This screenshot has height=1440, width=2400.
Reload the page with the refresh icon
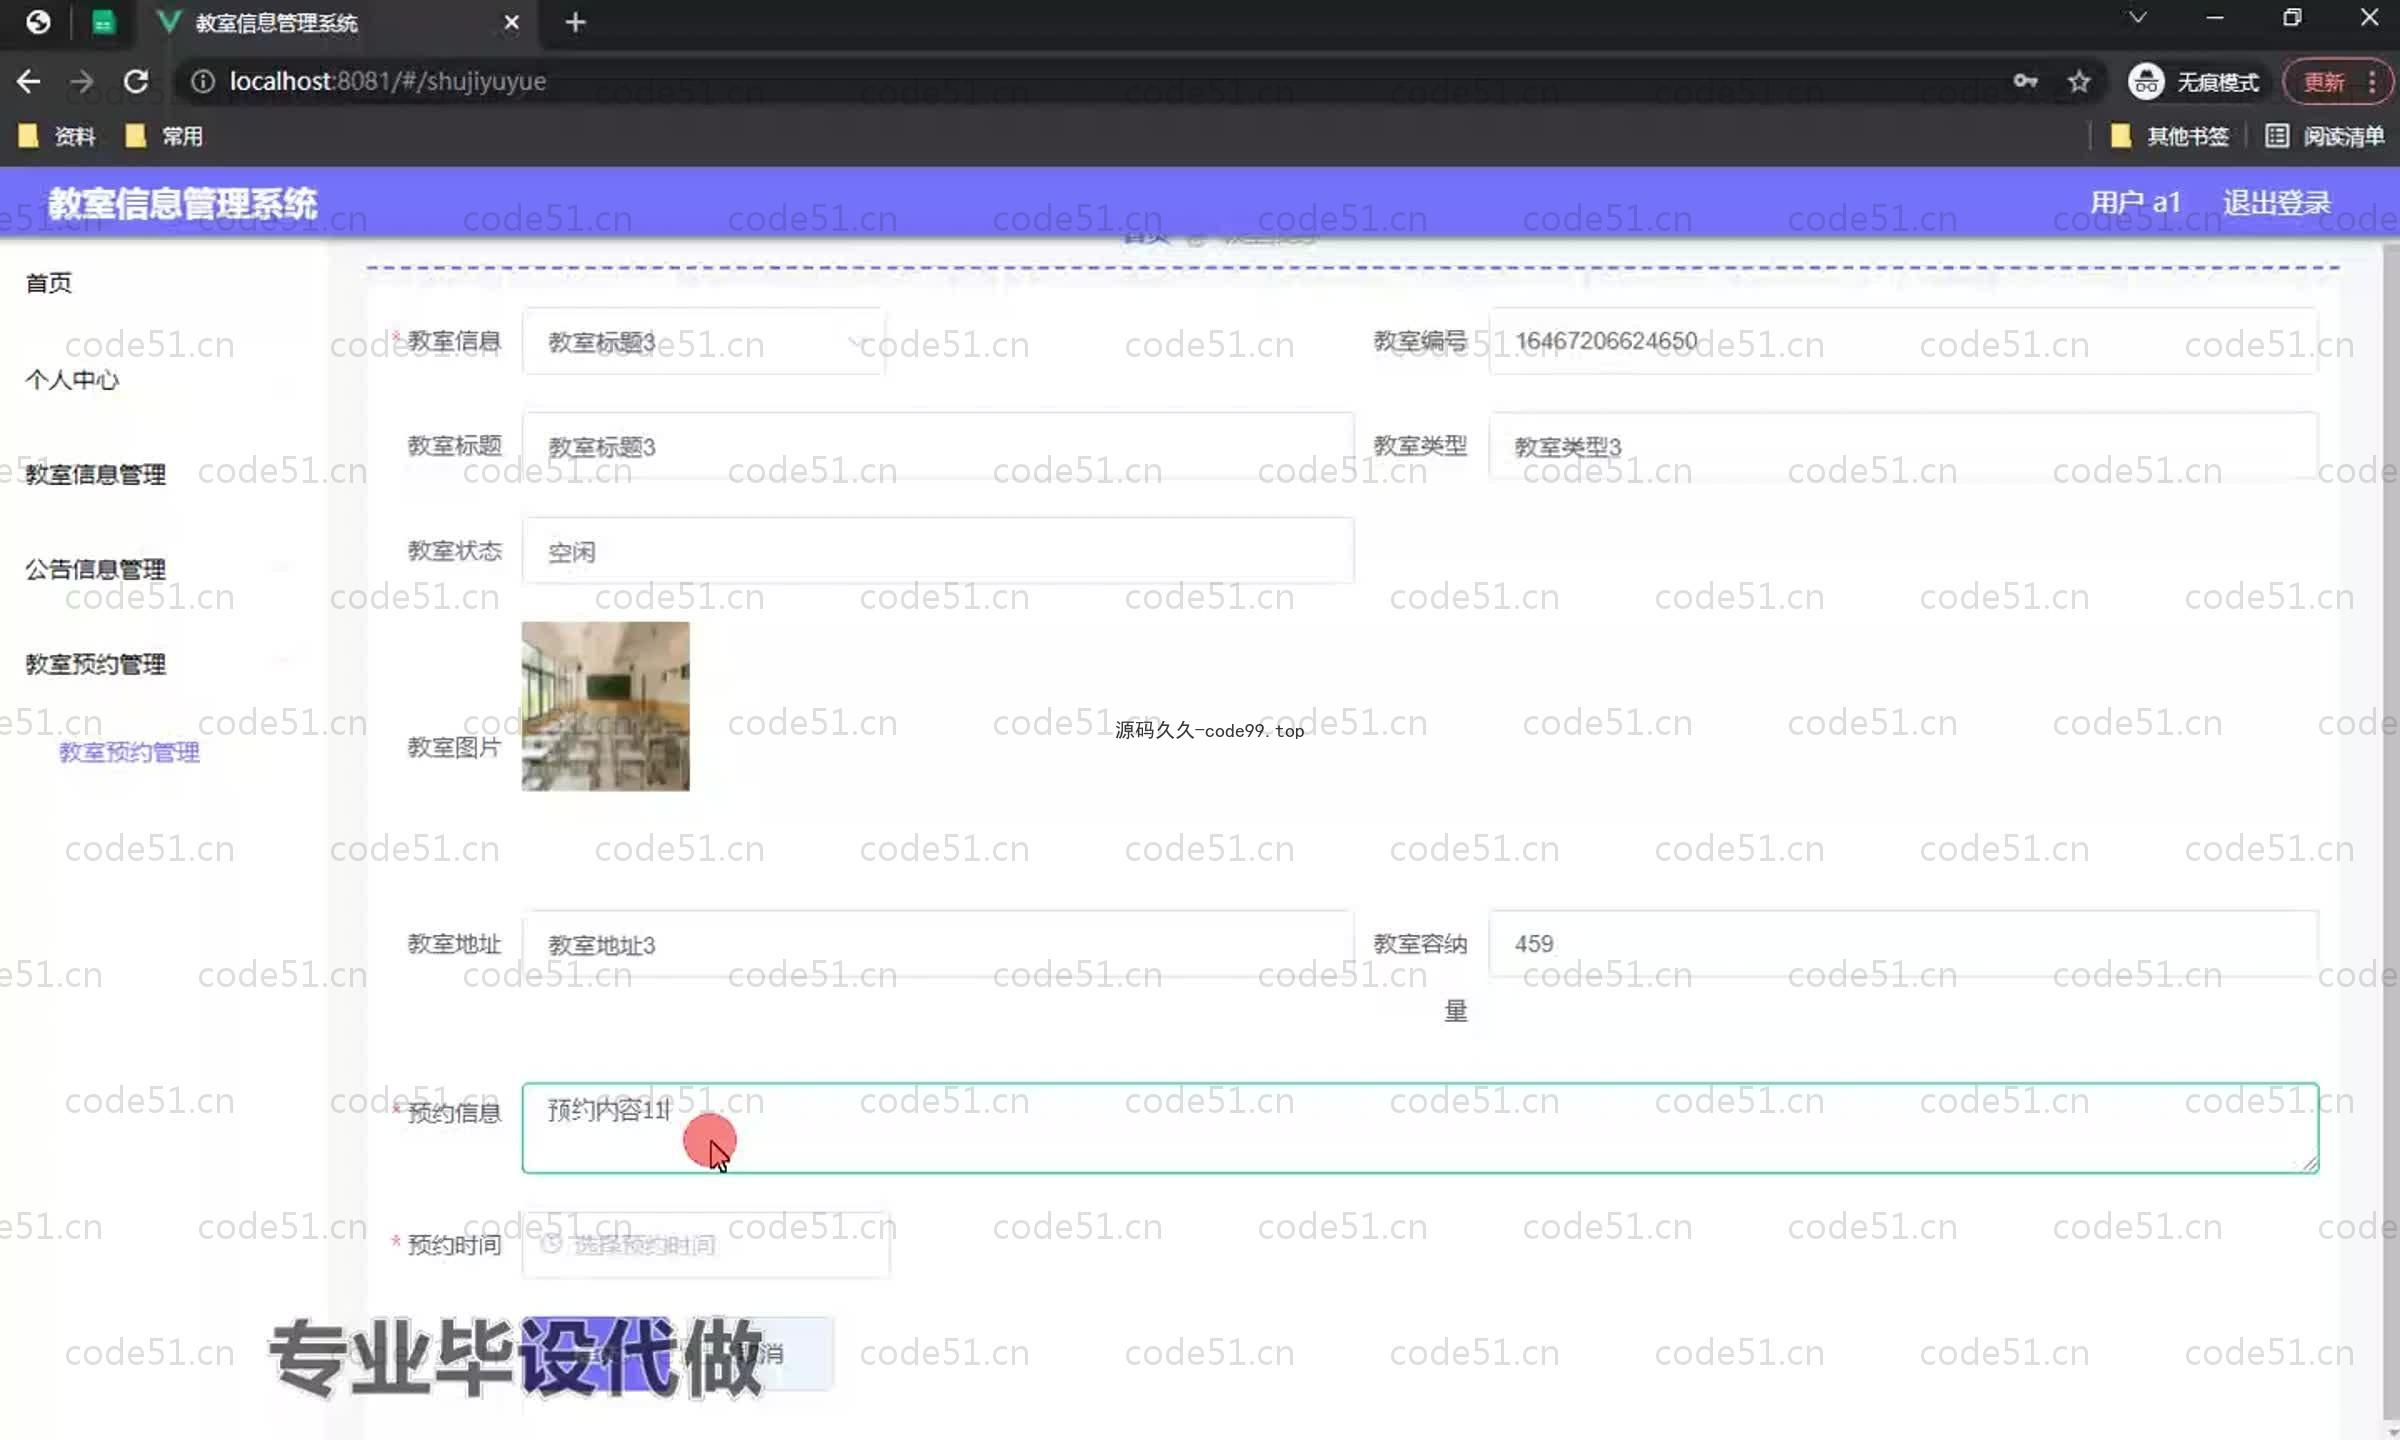(x=136, y=81)
